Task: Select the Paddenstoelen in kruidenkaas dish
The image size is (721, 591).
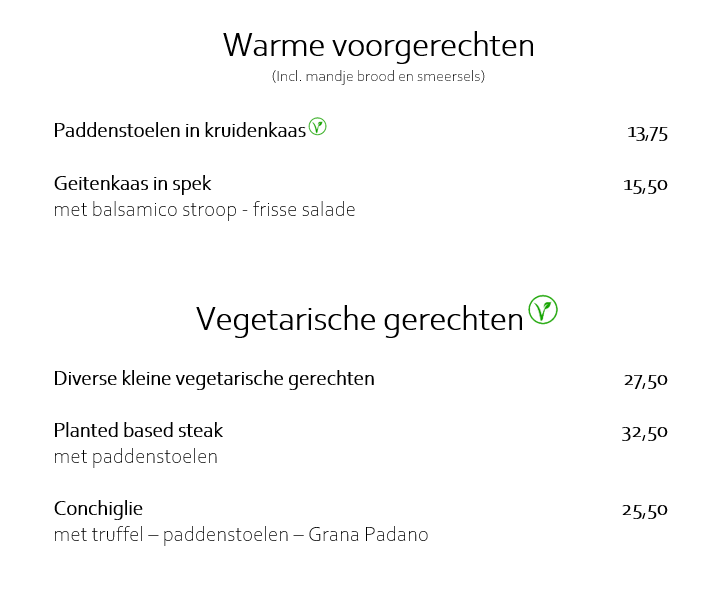Action: tap(179, 131)
